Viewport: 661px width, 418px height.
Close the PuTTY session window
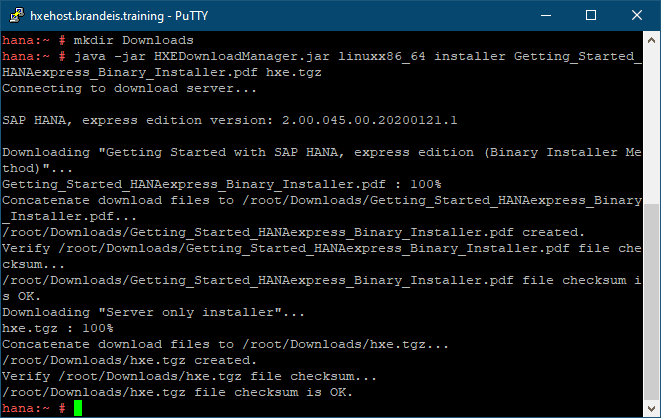(x=637, y=16)
